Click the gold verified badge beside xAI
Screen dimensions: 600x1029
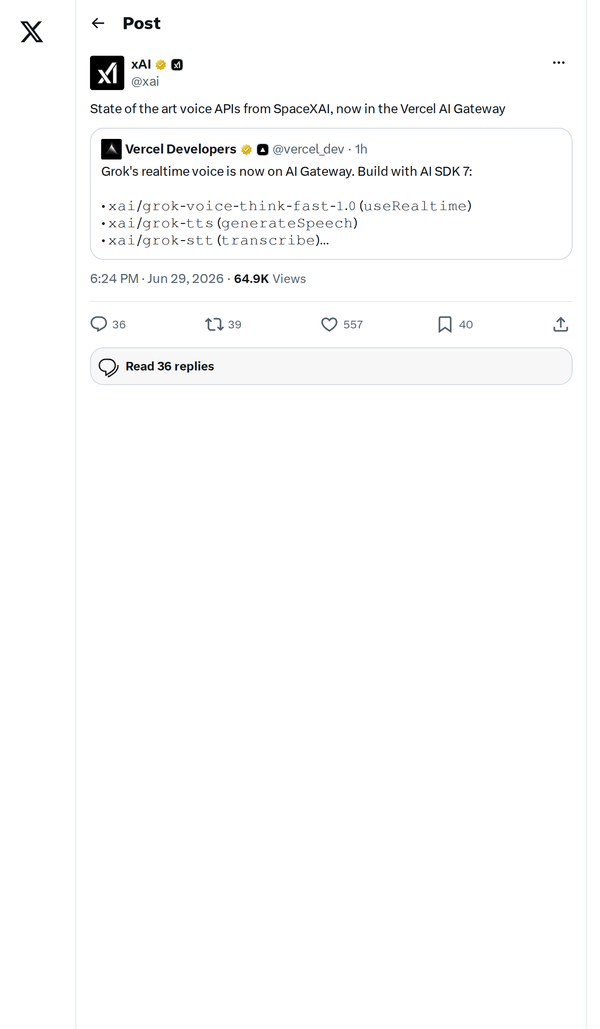[161, 64]
